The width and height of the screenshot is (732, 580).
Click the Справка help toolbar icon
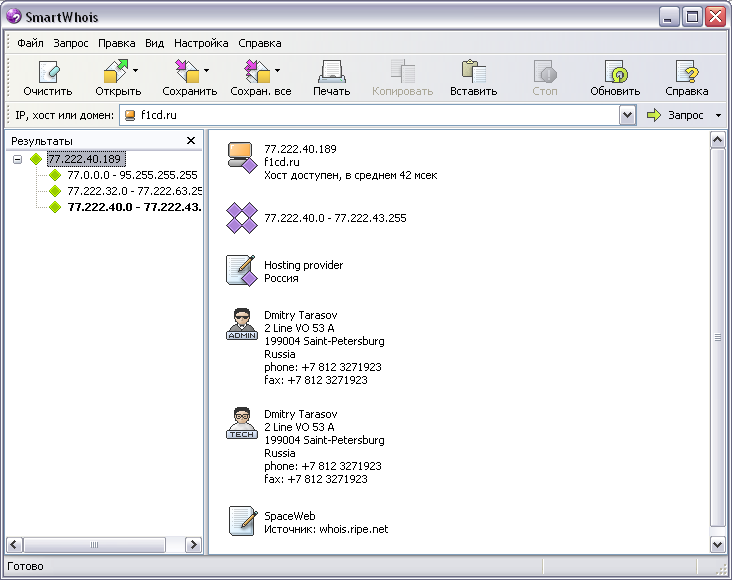(687, 71)
